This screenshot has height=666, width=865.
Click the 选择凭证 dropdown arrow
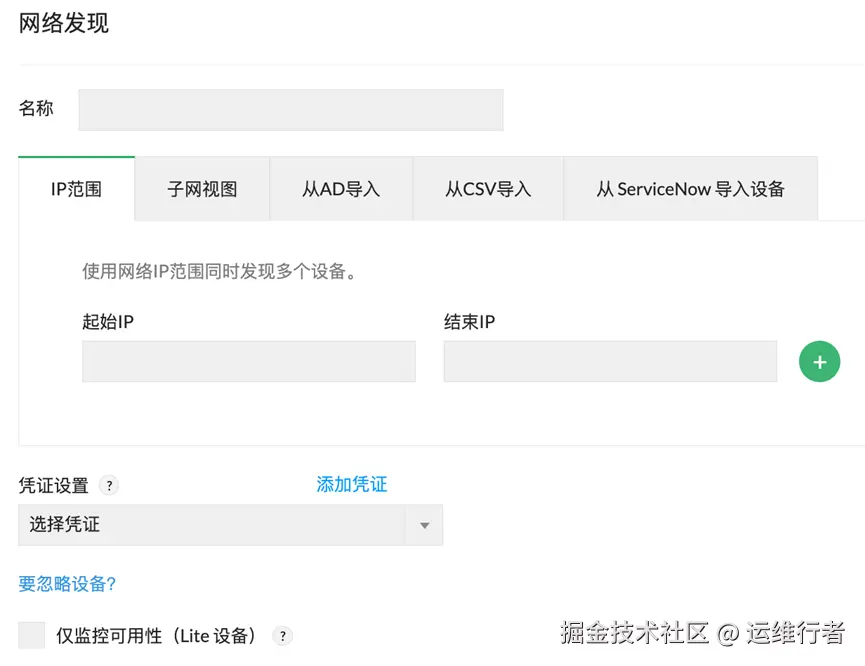click(x=424, y=526)
